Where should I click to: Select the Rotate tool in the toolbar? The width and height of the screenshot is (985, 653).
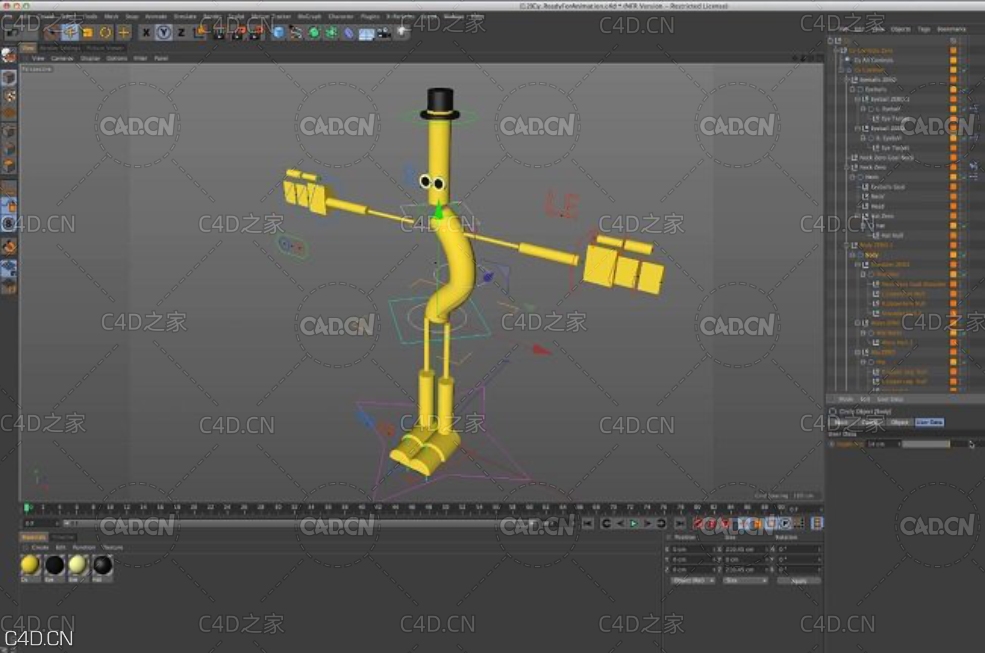coord(105,32)
